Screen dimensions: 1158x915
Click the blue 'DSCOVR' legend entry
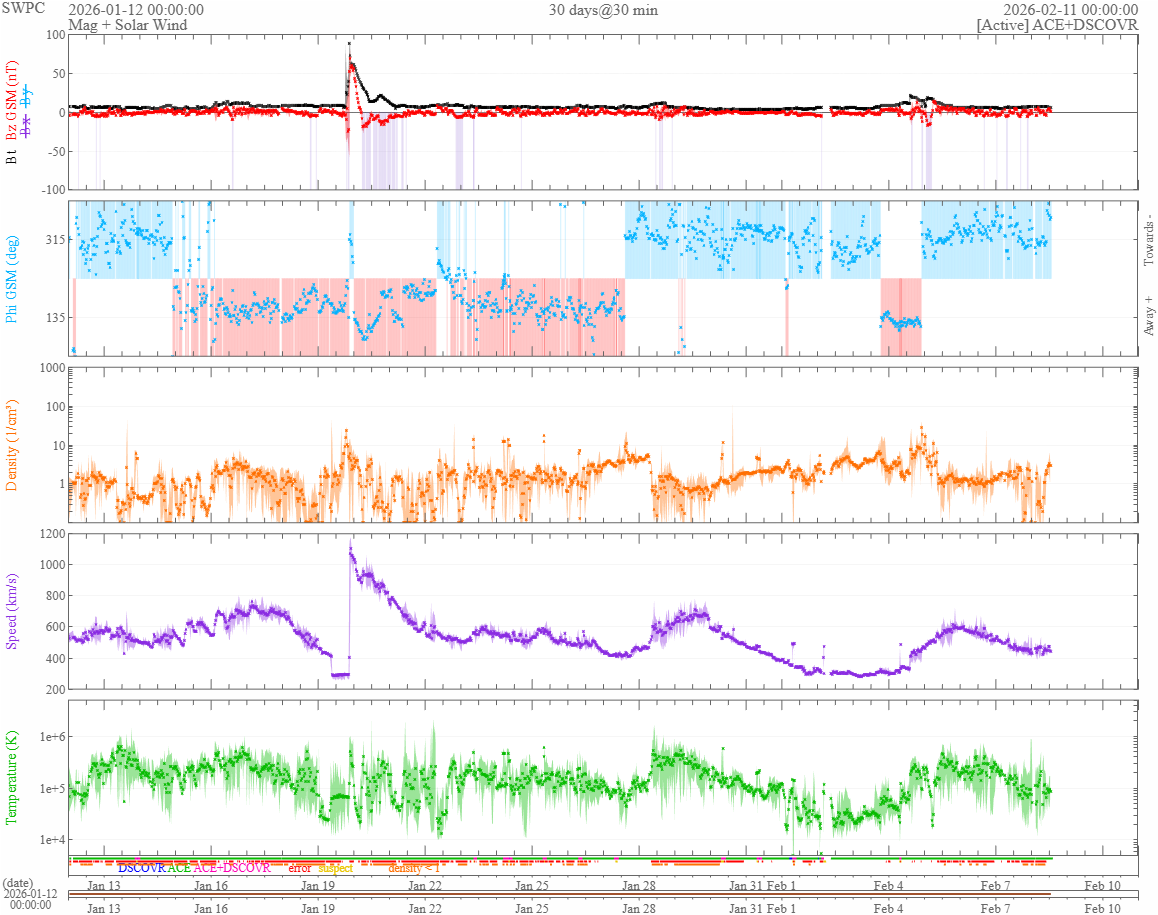pyautogui.click(x=142, y=868)
